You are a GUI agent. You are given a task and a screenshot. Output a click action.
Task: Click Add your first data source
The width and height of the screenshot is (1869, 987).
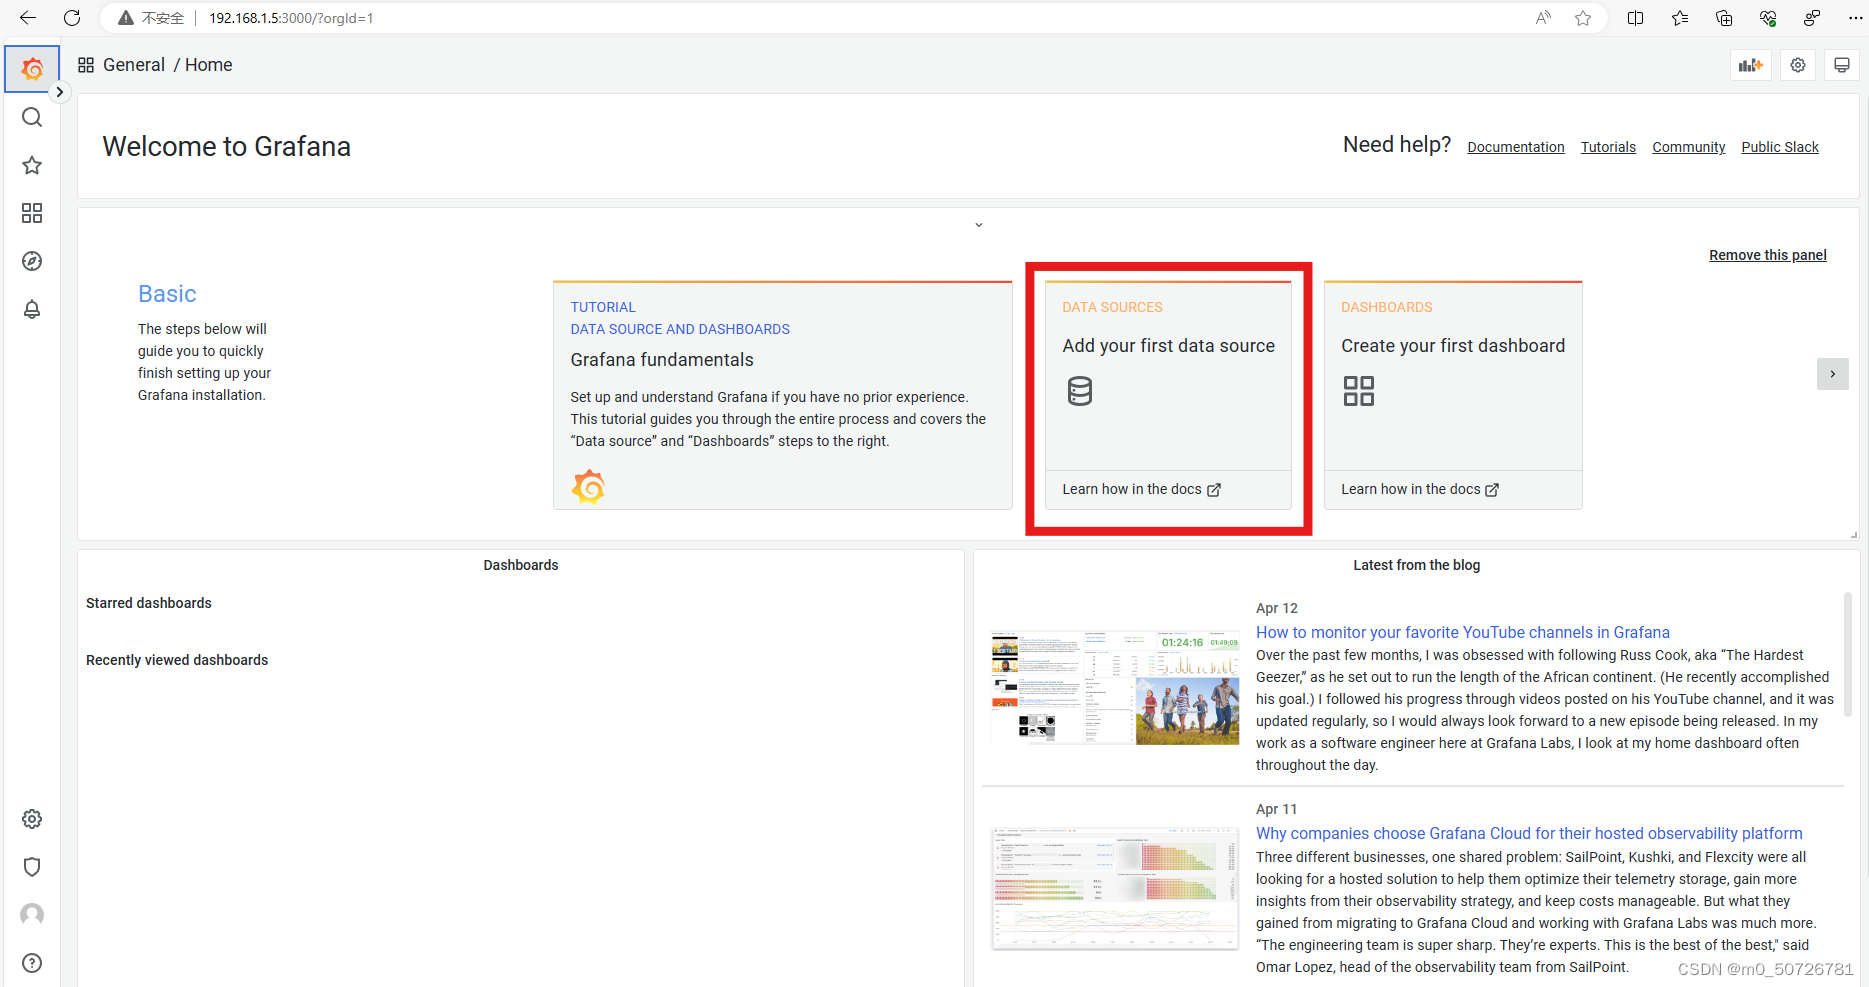point(1168,346)
